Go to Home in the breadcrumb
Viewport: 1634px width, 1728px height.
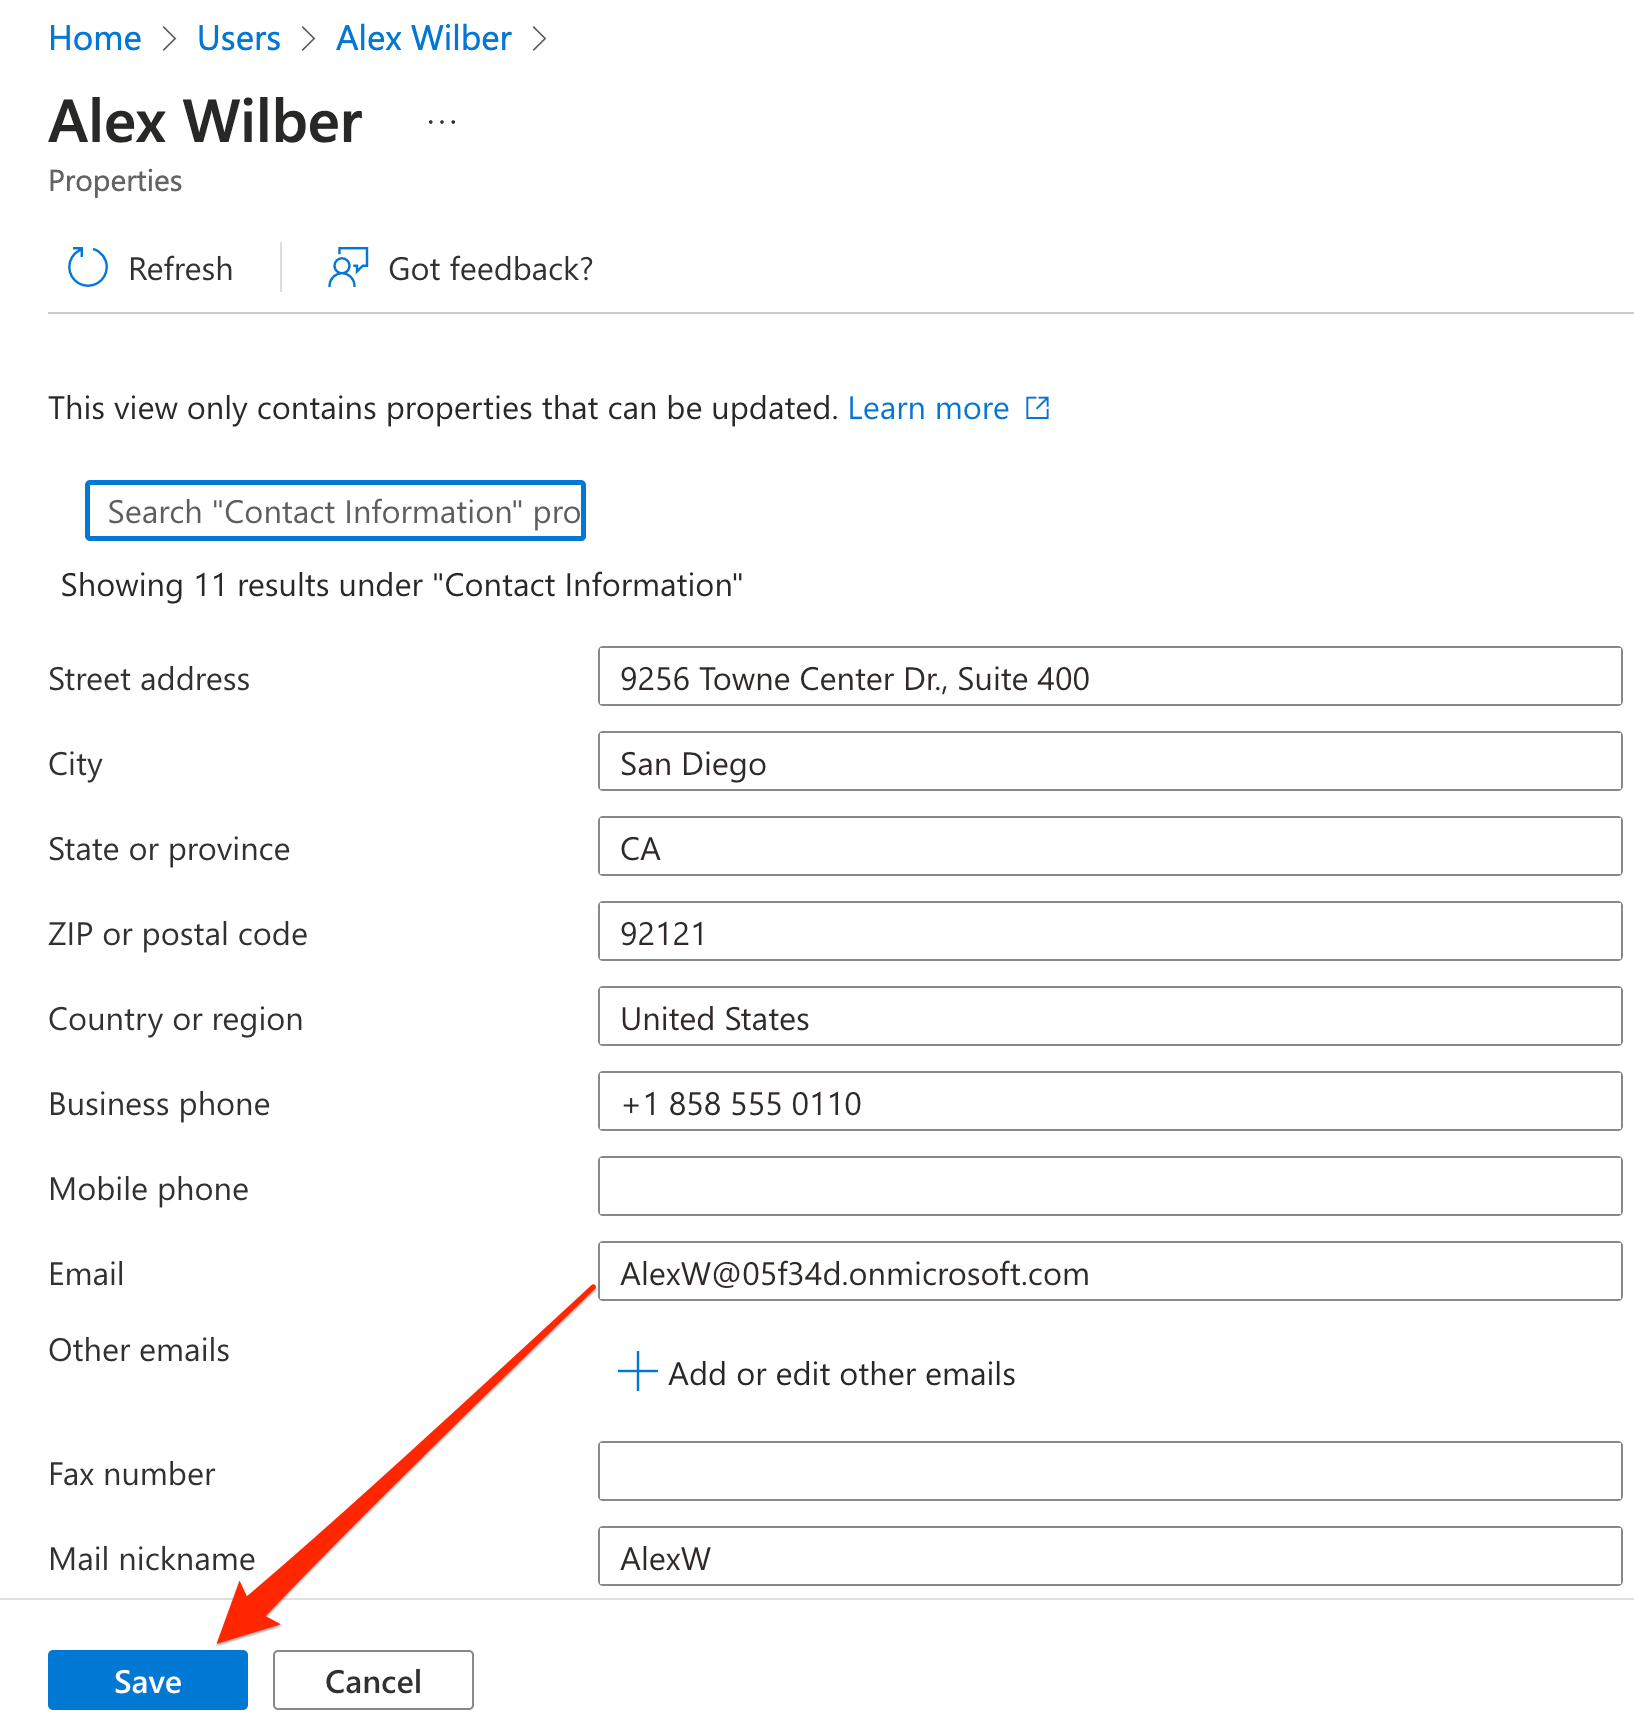pos(95,38)
